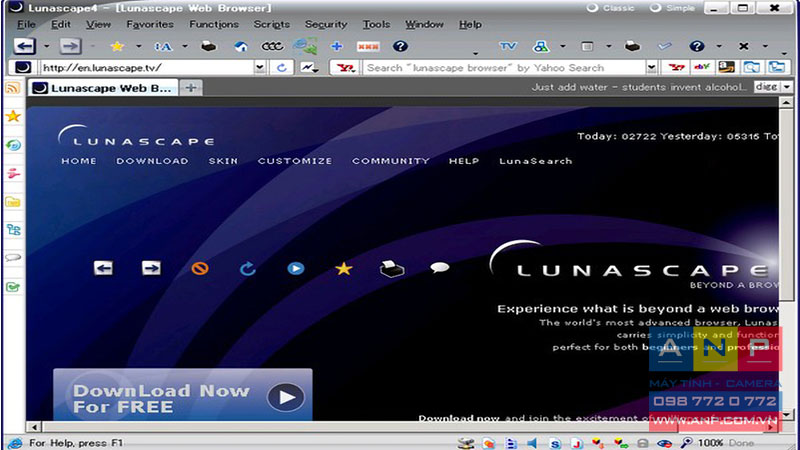Screen dimensions: 800x450
Task: Click the network tree icon beside TV
Action: pyautogui.click(x=541, y=46)
